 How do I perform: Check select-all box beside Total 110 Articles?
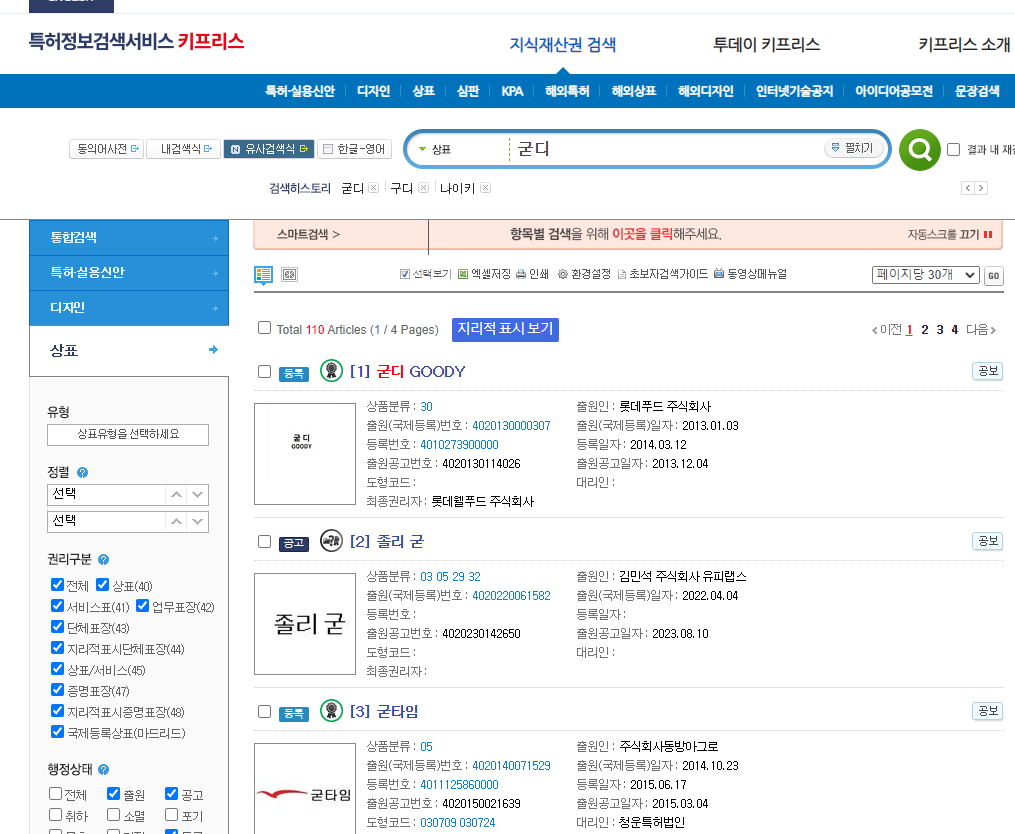264,328
